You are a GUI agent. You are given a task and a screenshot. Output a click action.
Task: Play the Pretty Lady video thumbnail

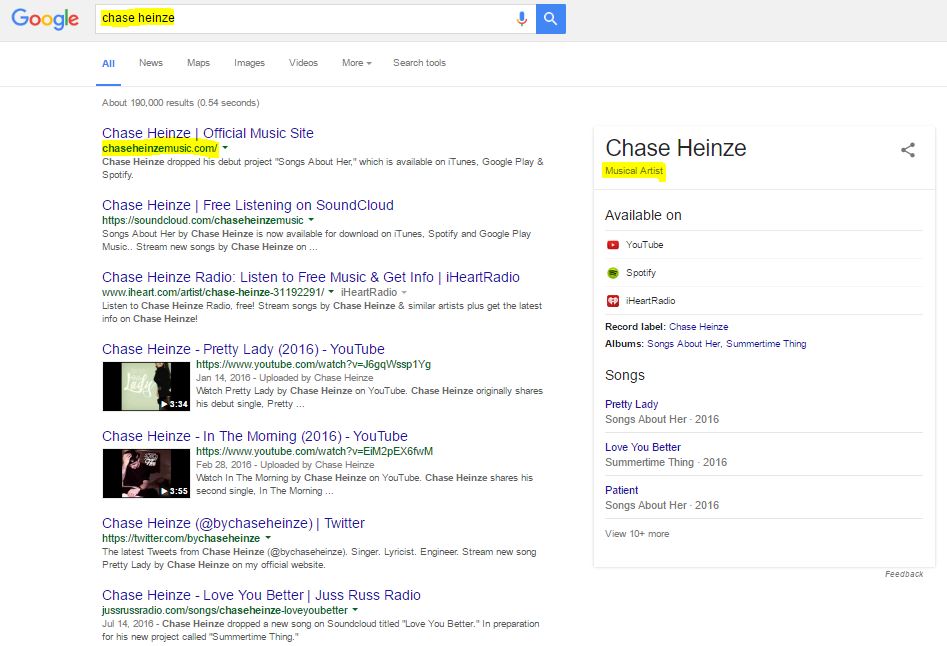[x=146, y=386]
